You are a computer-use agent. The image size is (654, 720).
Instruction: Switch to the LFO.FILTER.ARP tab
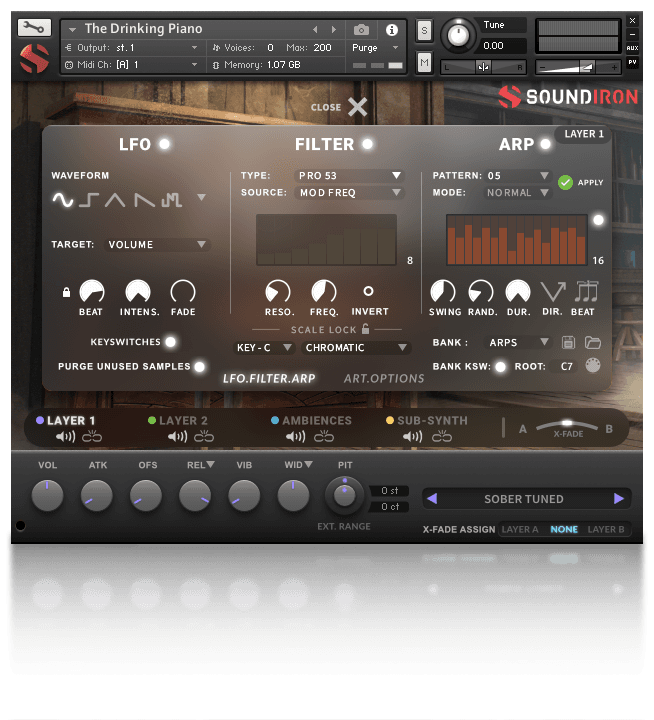[x=269, y=378]
